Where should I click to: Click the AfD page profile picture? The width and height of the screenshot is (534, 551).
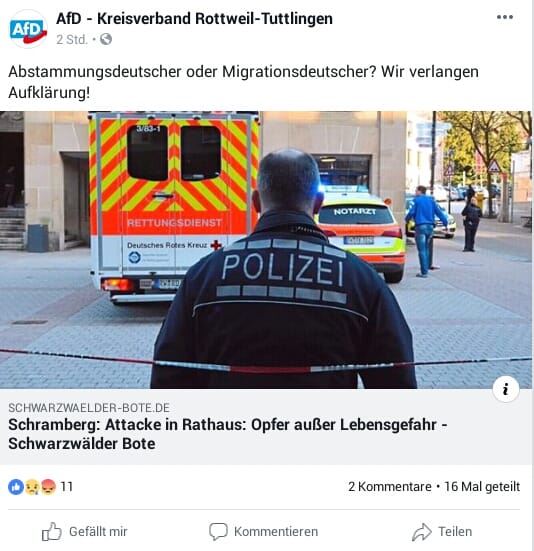point(28,29)
